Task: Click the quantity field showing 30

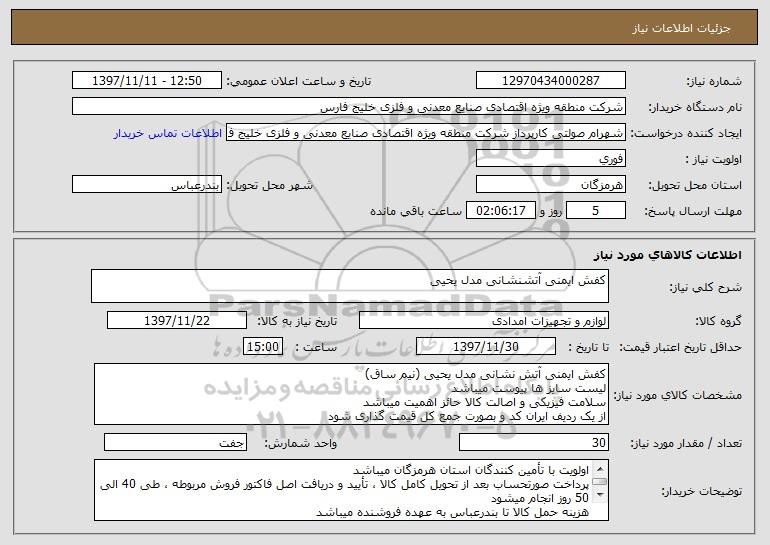Action: (534, 442)
